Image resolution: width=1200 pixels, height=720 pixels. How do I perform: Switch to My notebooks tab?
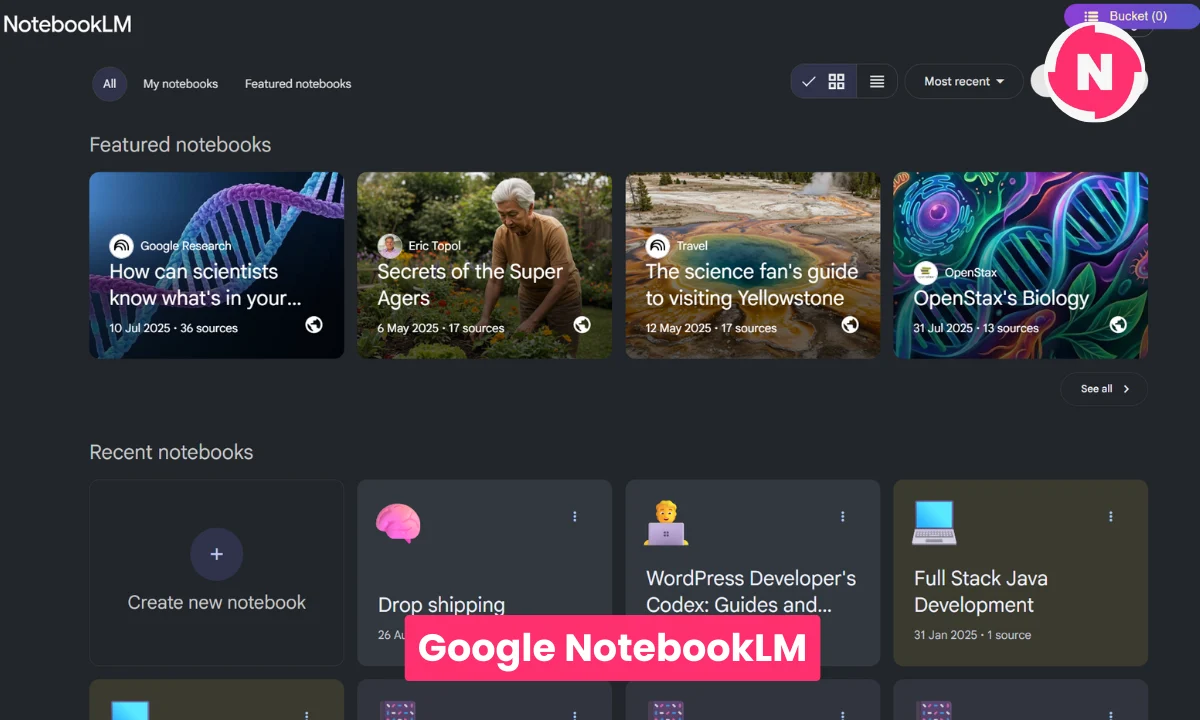point(180,84)
